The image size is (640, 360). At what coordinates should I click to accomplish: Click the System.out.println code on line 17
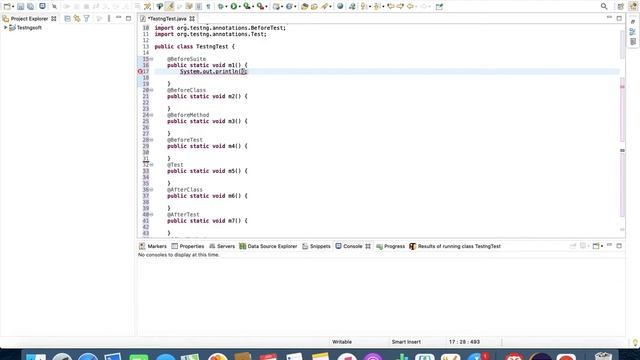click(213, 71)
